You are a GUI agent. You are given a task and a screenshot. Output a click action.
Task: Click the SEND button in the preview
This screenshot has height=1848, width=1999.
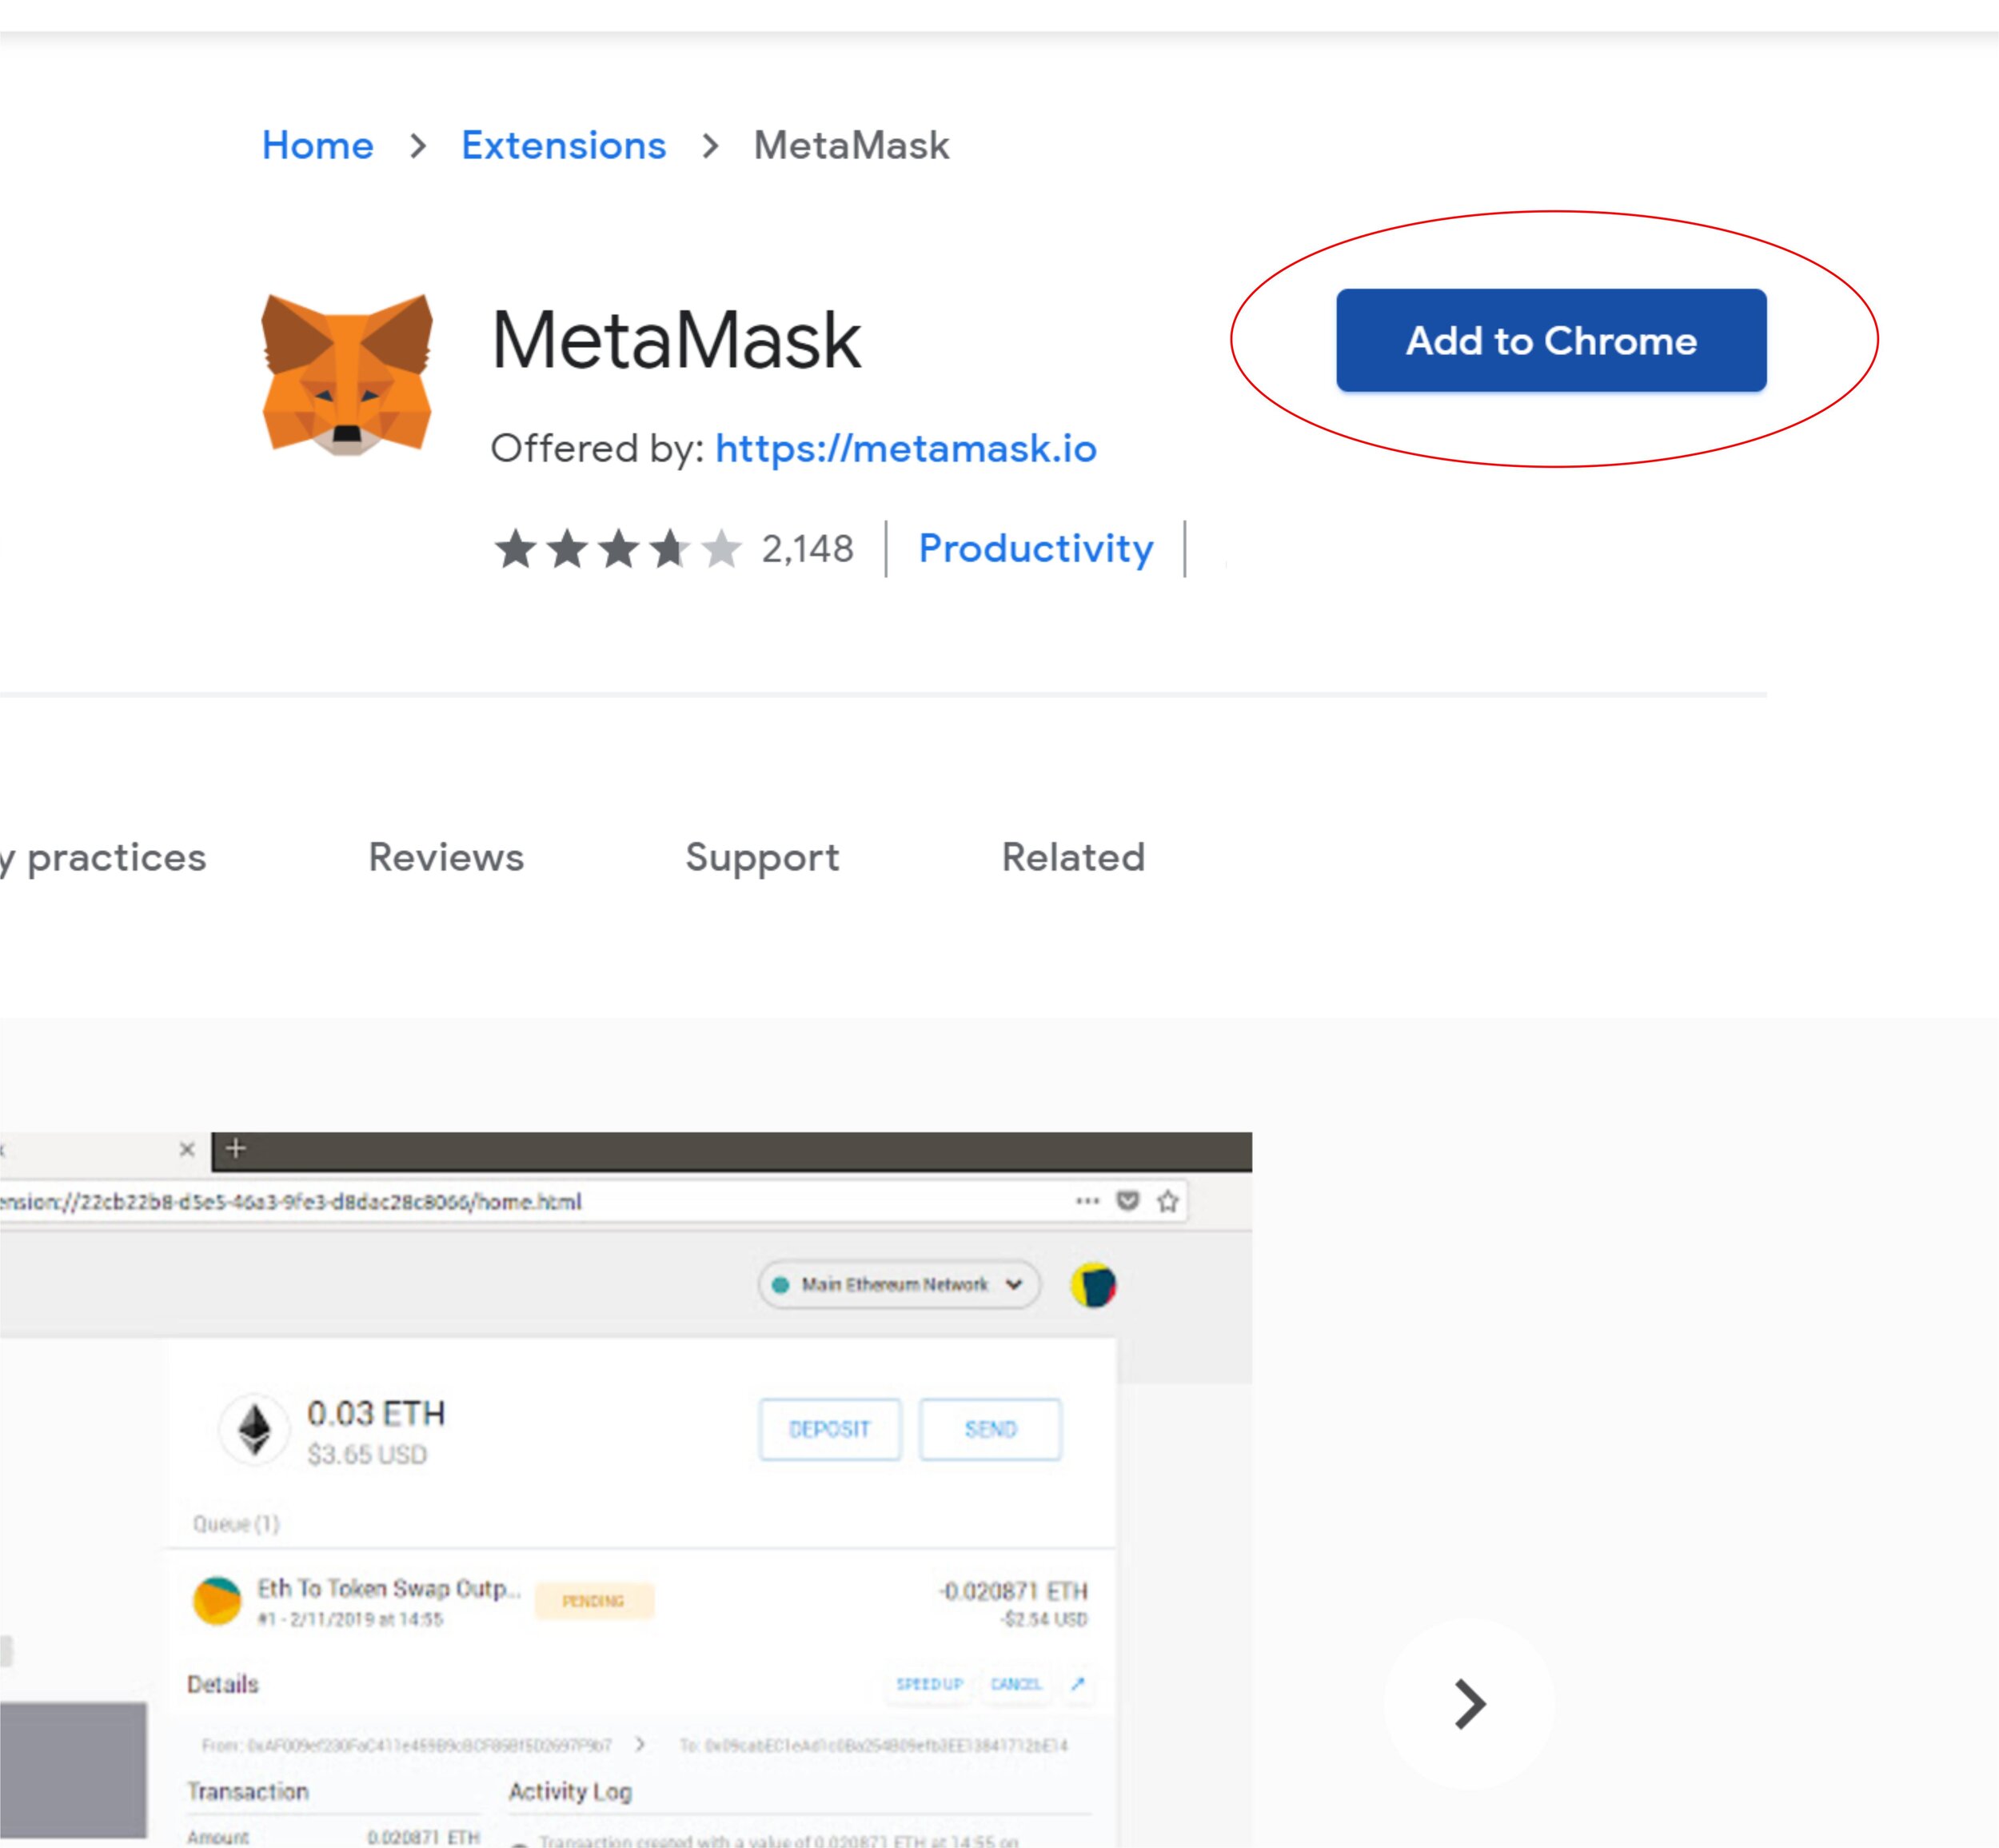990,1429
